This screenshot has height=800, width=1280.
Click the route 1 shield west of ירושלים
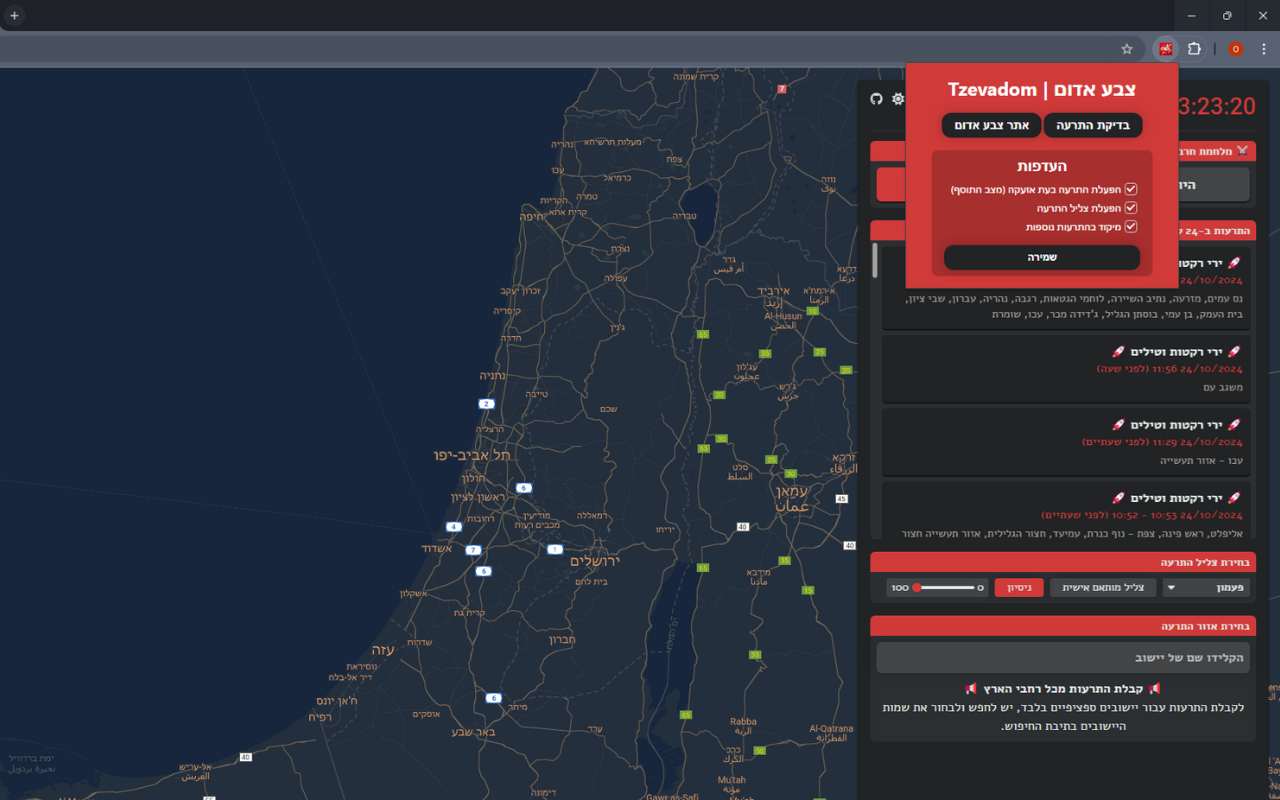point(555,549)
